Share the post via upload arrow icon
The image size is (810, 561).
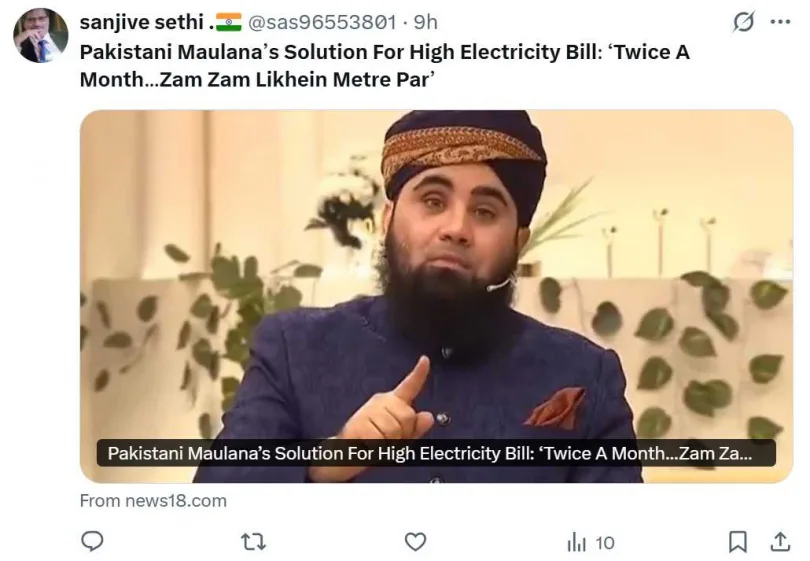pos(780,541)
